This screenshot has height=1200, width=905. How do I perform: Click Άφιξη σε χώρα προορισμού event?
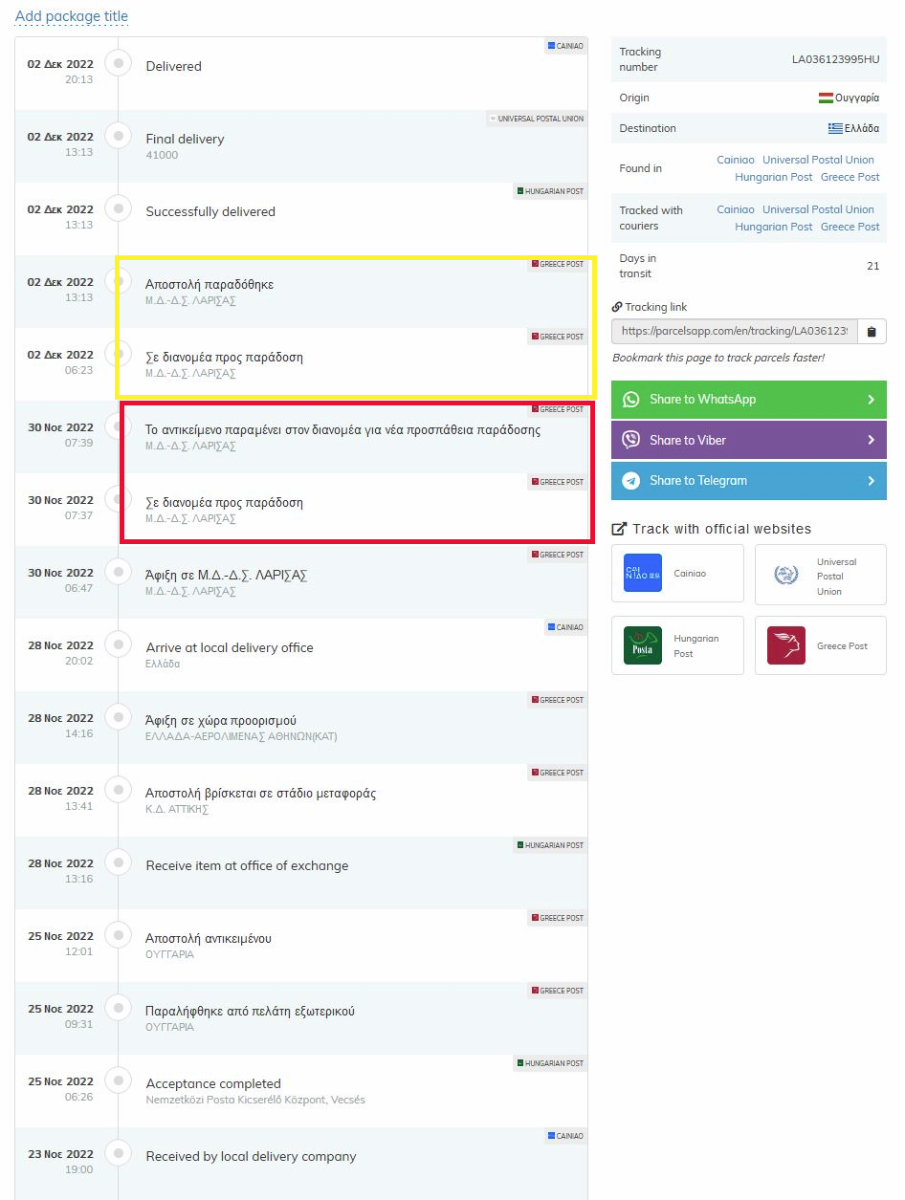tap(221, 721)
